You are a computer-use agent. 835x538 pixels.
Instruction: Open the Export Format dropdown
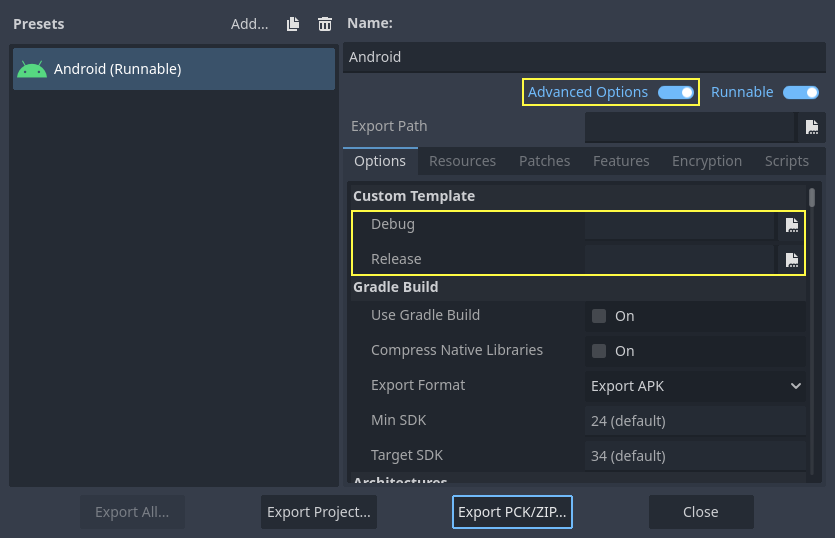tap(696, 386)
